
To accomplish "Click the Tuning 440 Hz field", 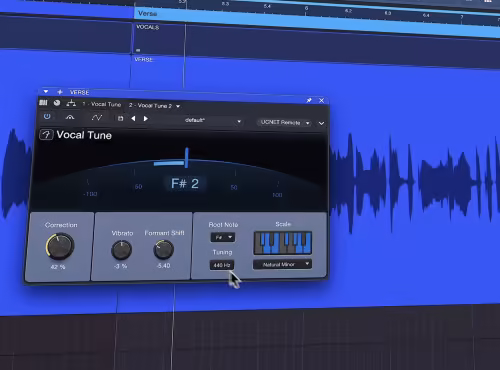I will [222, 265].
